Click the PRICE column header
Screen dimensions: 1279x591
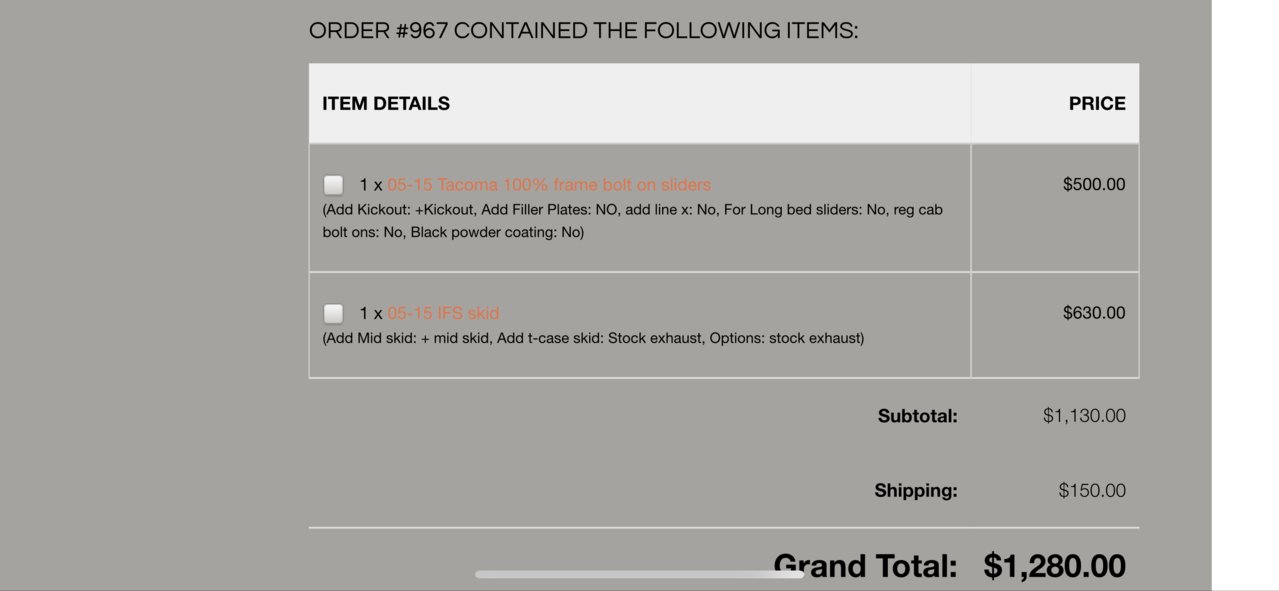1097,104
